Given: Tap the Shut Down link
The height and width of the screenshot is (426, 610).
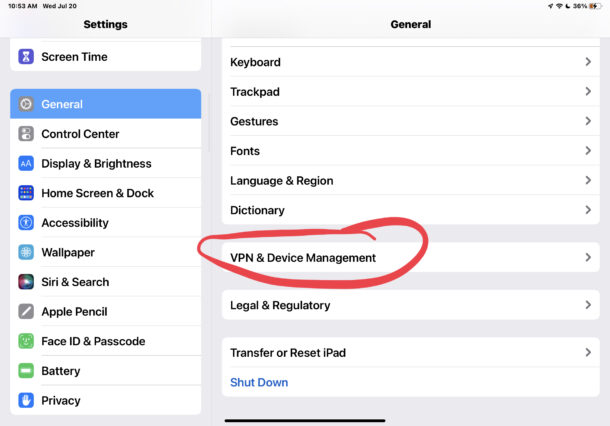Looking at the screenshot, I should tap(259, 382).
